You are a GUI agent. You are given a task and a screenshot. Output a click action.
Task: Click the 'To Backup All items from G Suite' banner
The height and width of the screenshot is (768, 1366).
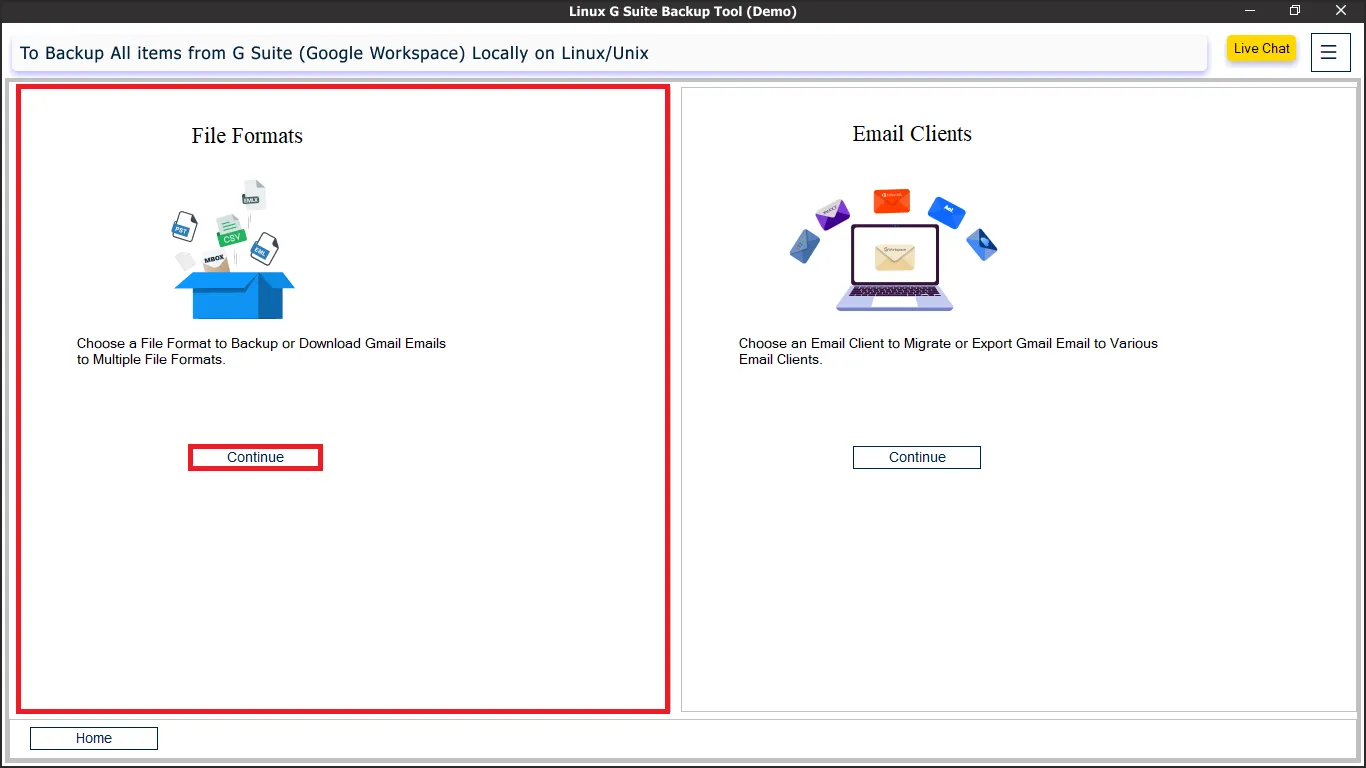[x=609, y=53]
